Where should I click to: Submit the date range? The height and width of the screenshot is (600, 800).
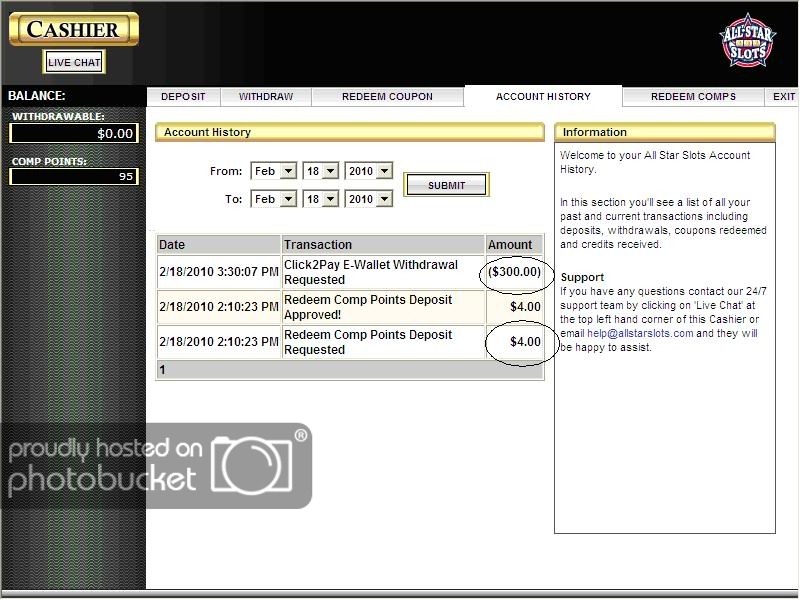tap(446, 185)
